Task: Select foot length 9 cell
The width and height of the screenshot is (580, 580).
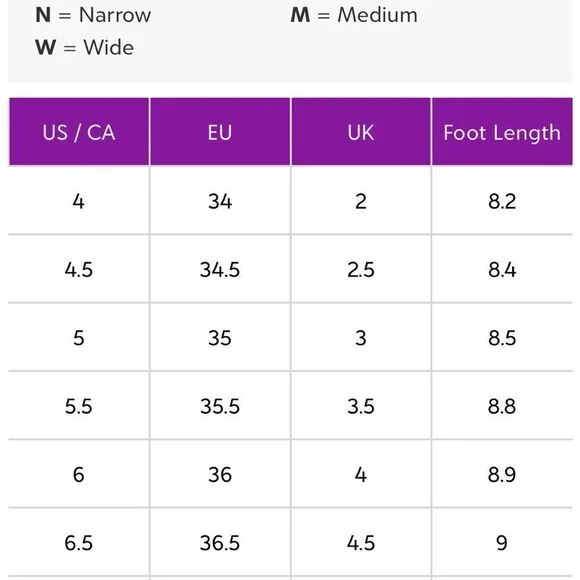Action: [502, 543]
